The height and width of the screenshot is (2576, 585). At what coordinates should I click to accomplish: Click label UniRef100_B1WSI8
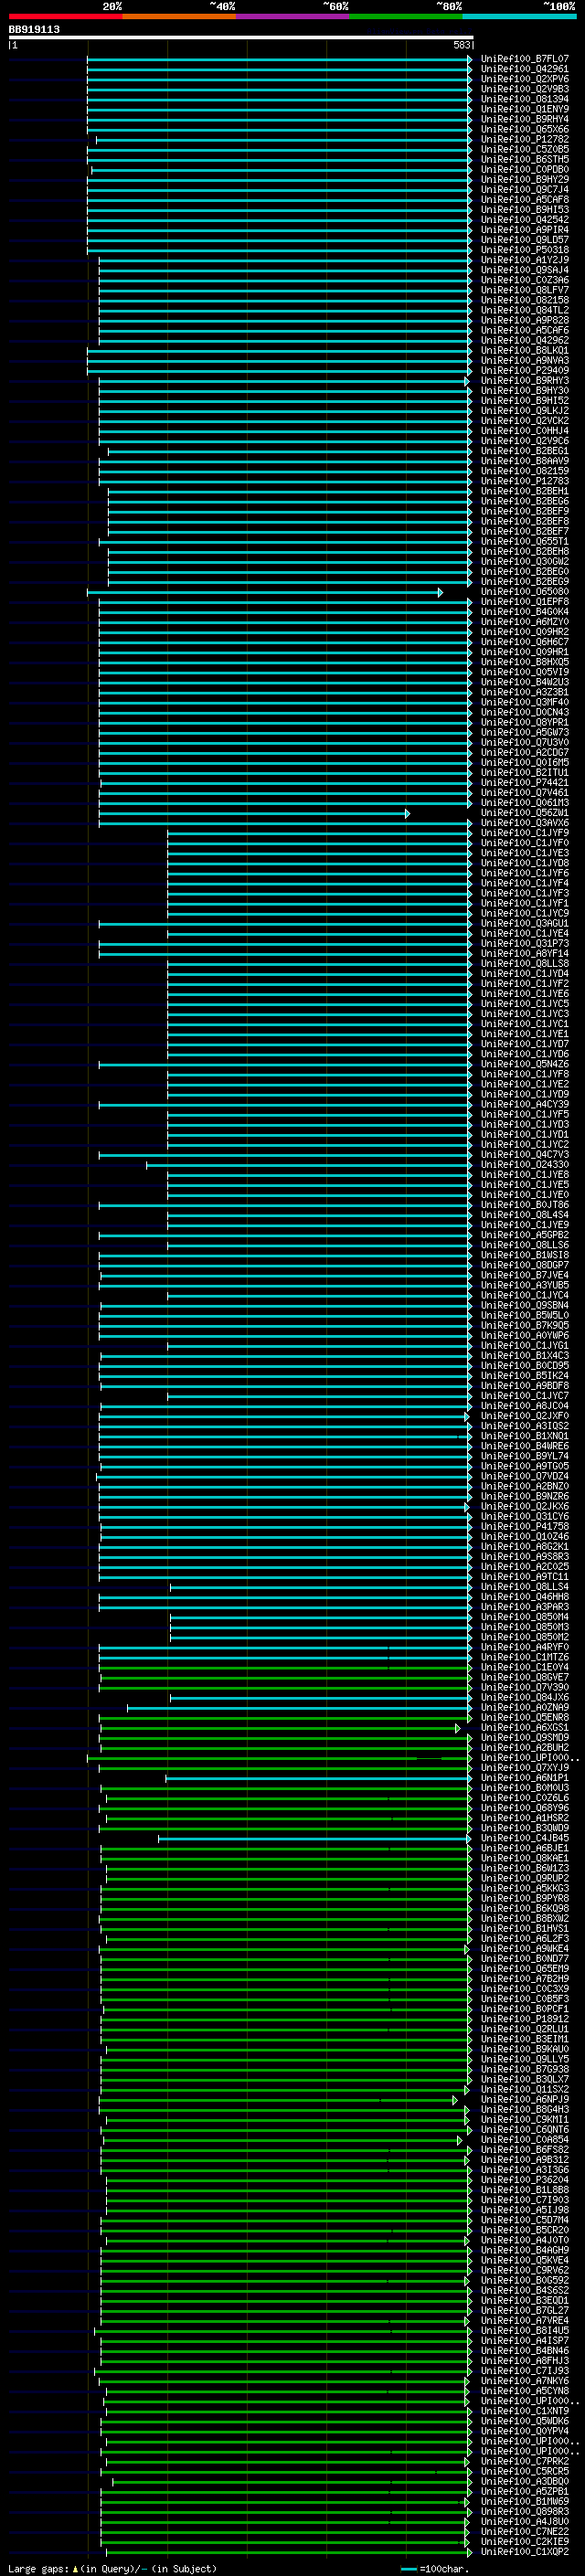(x=525, y=1255)
